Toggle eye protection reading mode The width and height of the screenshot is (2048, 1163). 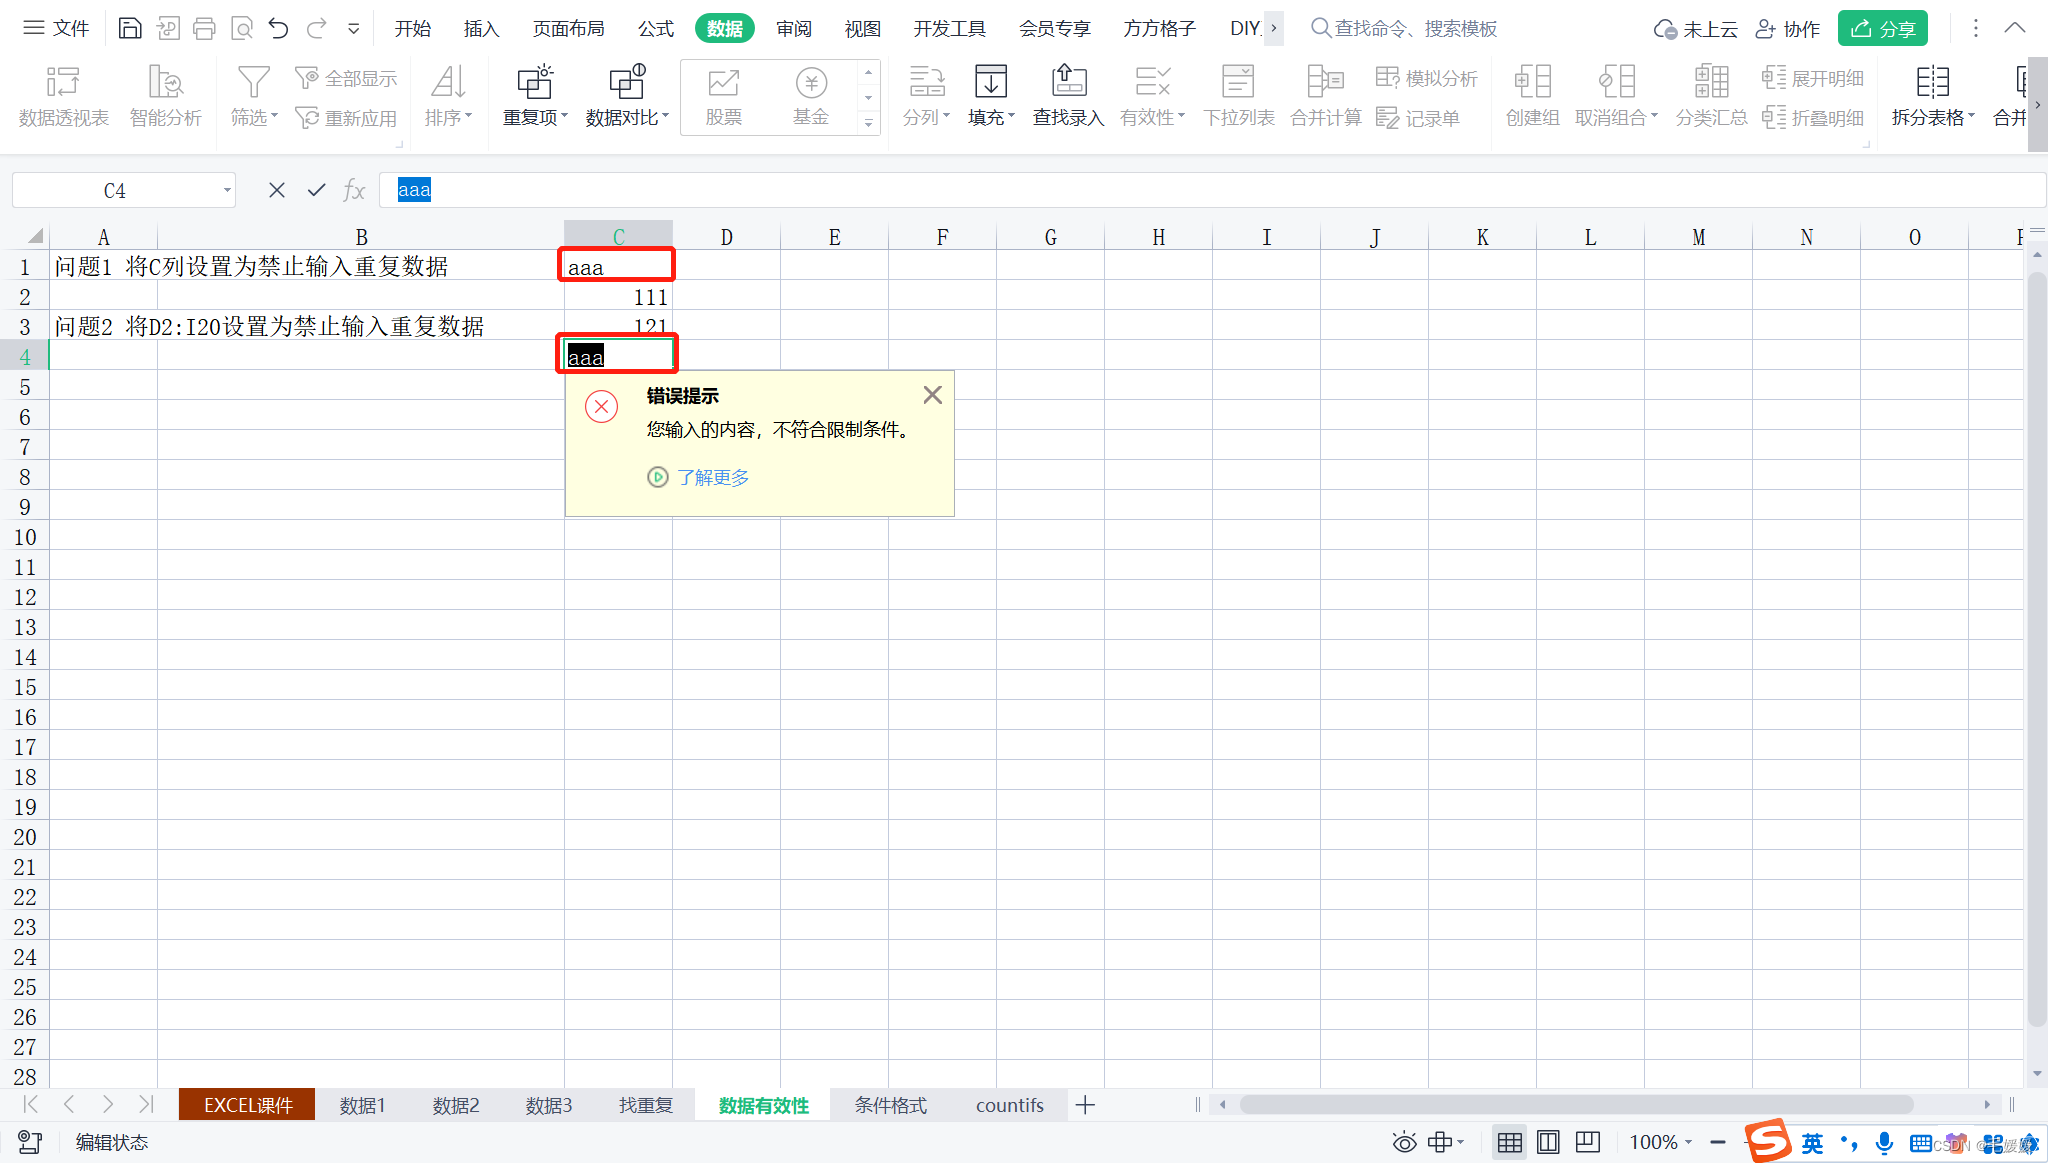(1404, 1142)
